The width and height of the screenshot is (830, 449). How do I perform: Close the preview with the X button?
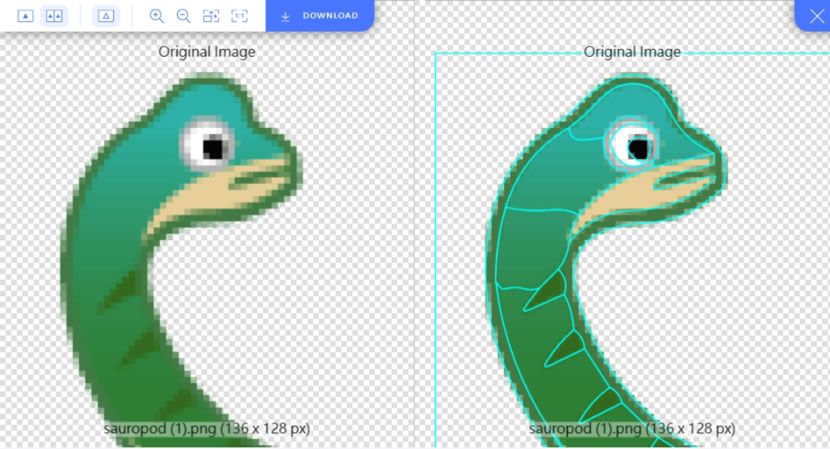[x=816, y=16]
